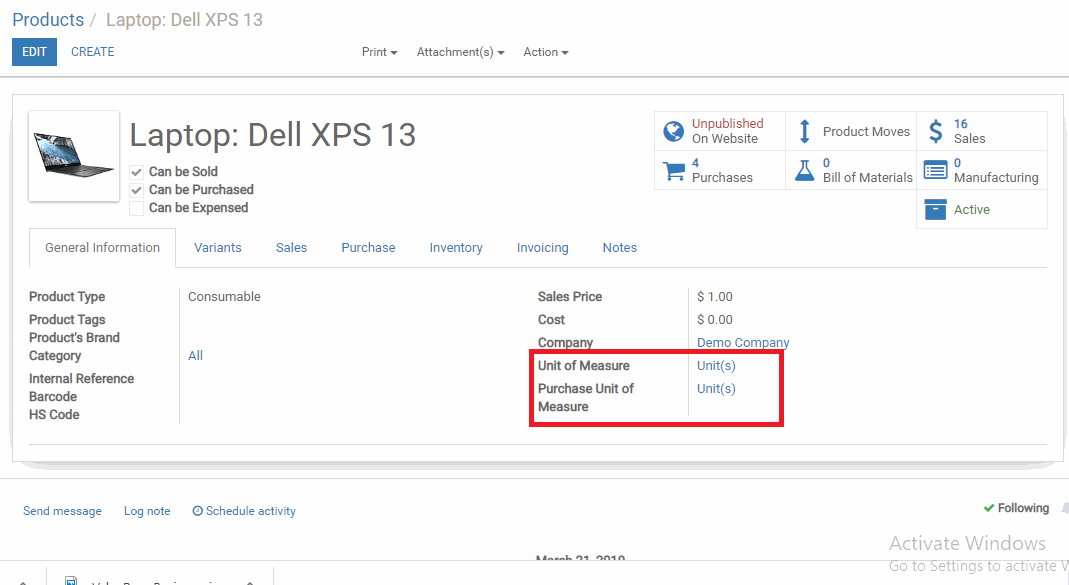
Task: Click the $ 1.00 sales price value
Action: pos(714,297)
